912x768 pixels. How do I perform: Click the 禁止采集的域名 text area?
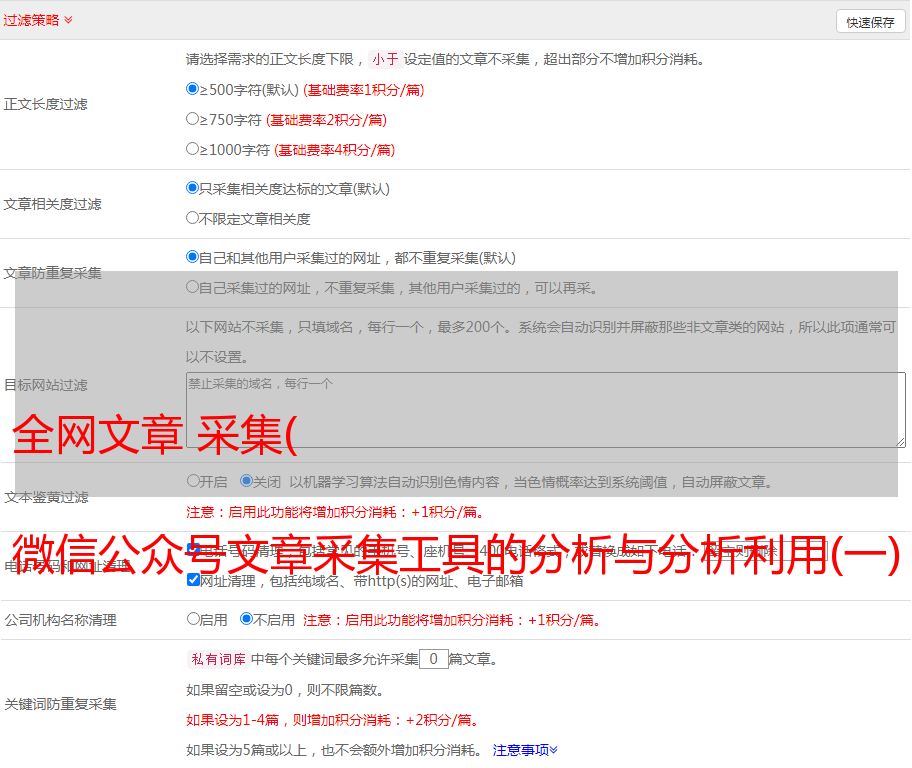[x=546, y=410]
